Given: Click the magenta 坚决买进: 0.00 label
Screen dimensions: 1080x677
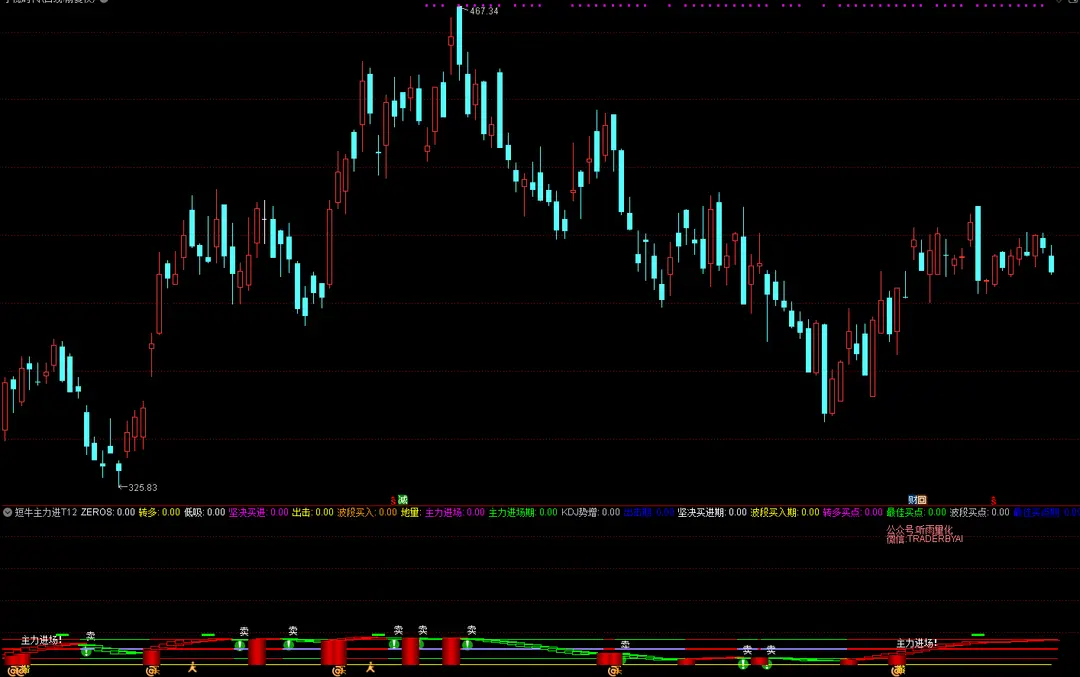Looking at the screenshot, I should 259,512.
